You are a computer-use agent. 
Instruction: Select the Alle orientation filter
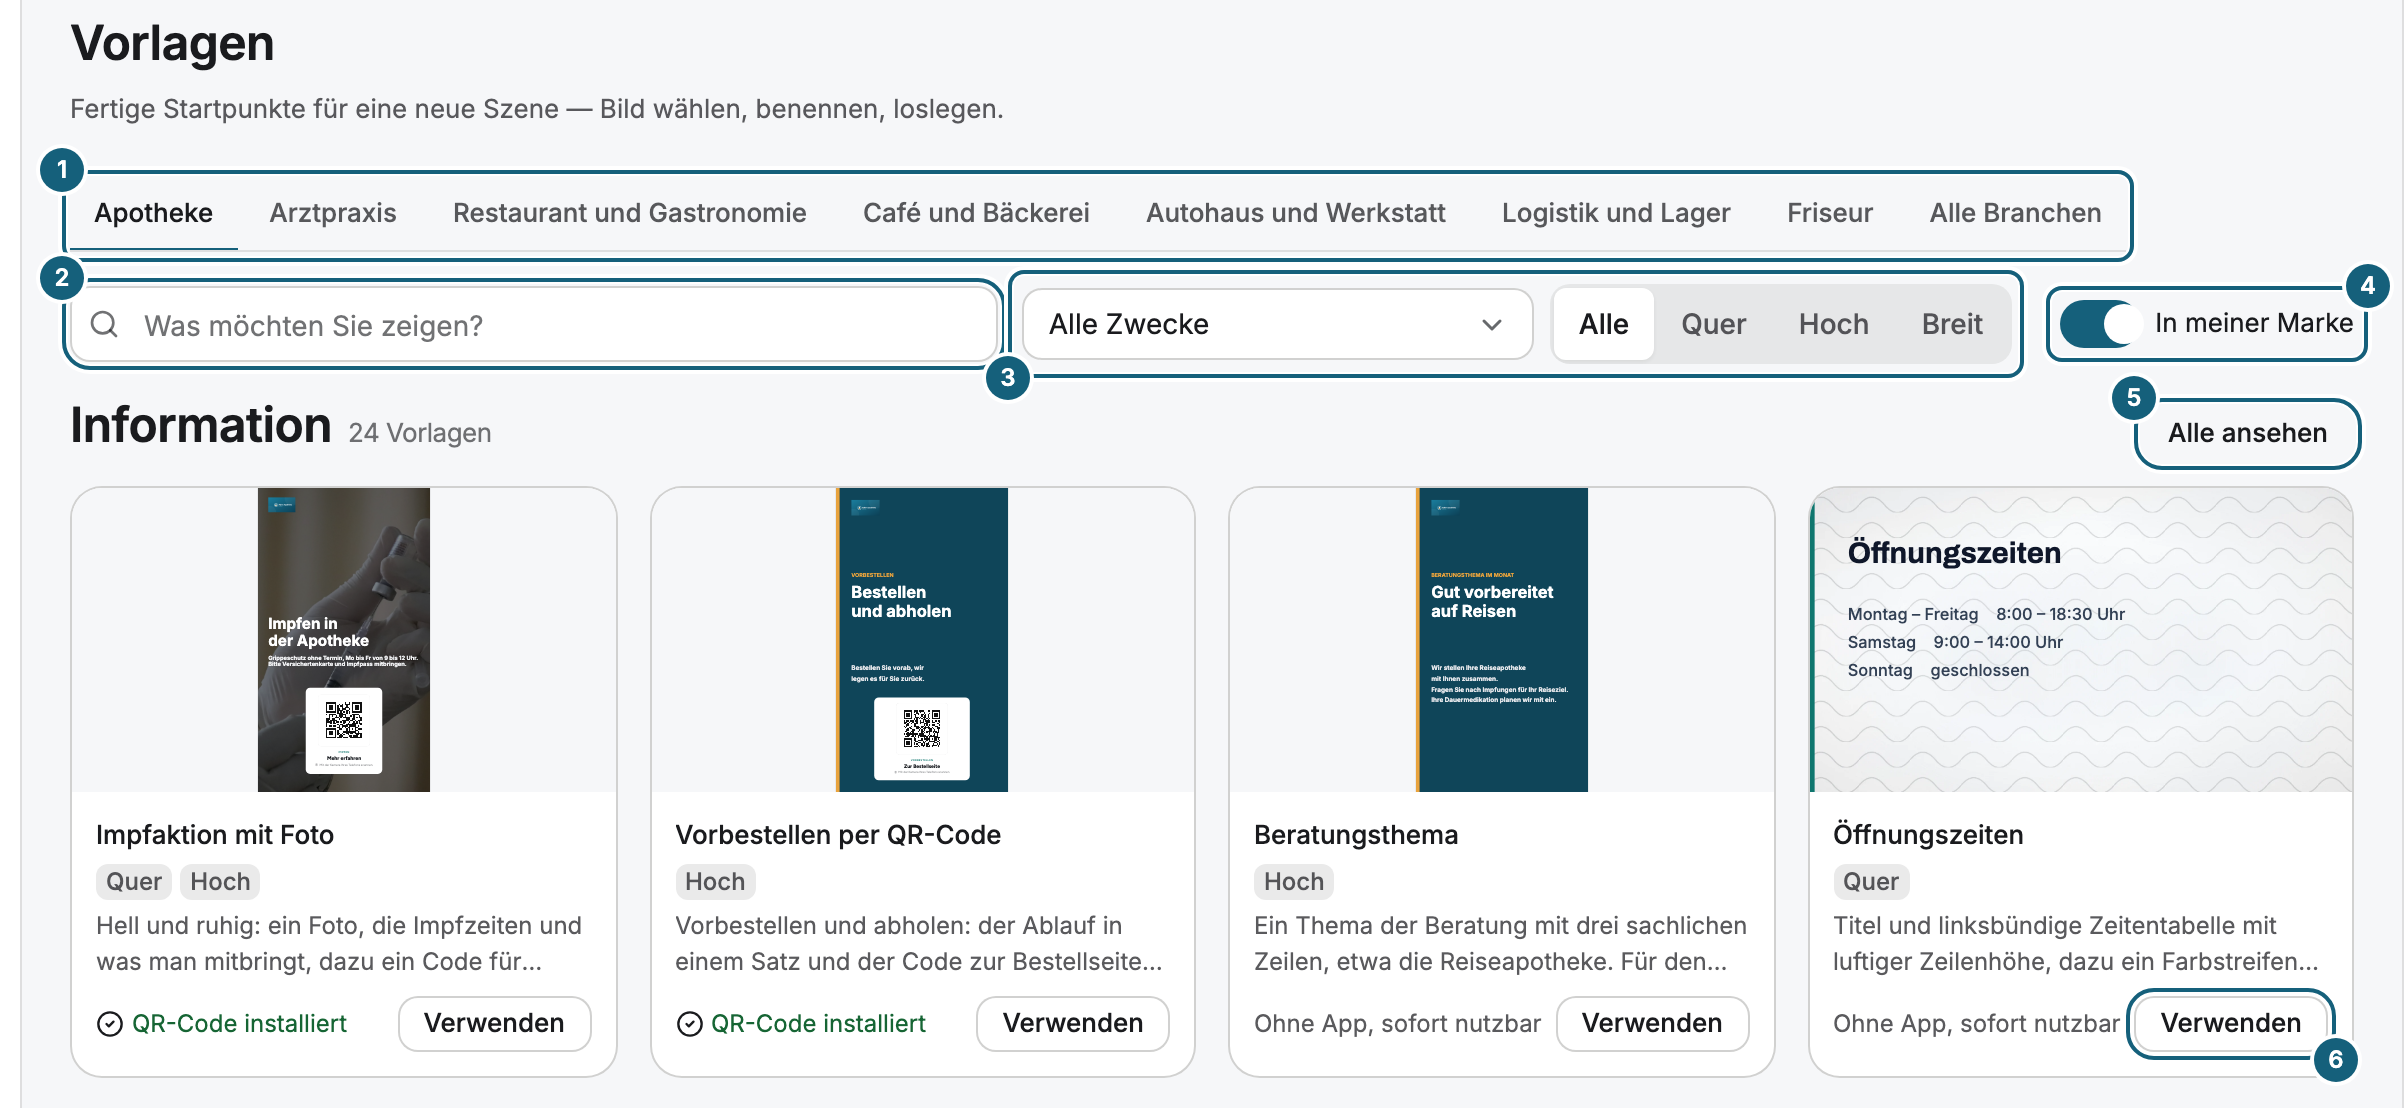1604,324
